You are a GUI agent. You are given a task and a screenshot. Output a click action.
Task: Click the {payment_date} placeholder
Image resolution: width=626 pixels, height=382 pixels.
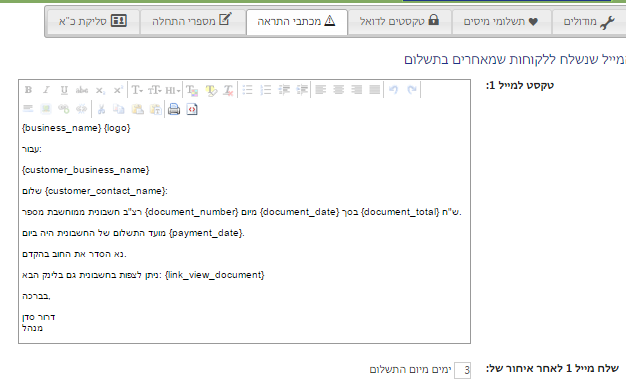[x=206, y=233]
